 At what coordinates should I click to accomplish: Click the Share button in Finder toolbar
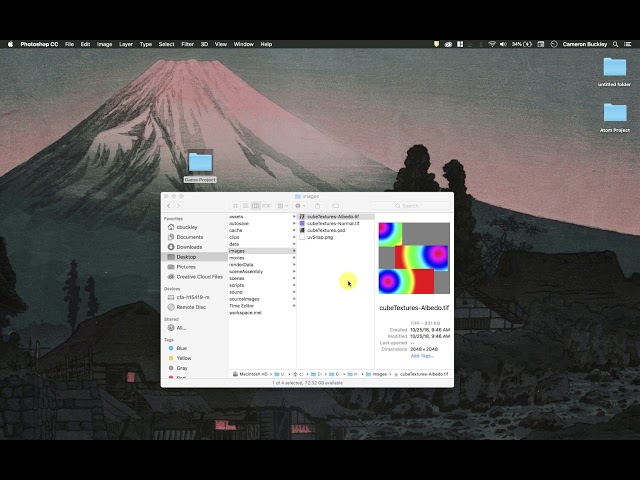pyautogui.click(x=318, y=206)
